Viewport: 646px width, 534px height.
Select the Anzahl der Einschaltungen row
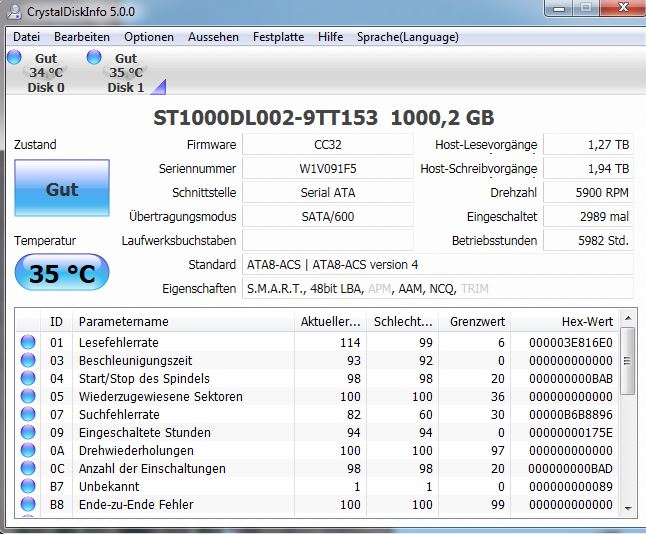[317, 468]
